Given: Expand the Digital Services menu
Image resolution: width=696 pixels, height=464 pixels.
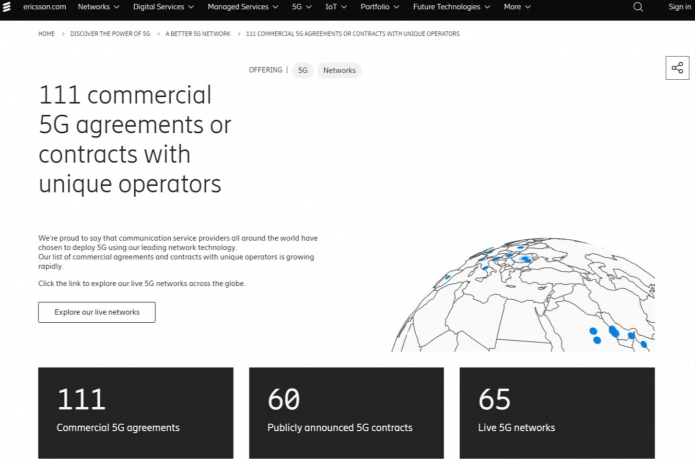Looking at the screenshot, I should 163,7.
